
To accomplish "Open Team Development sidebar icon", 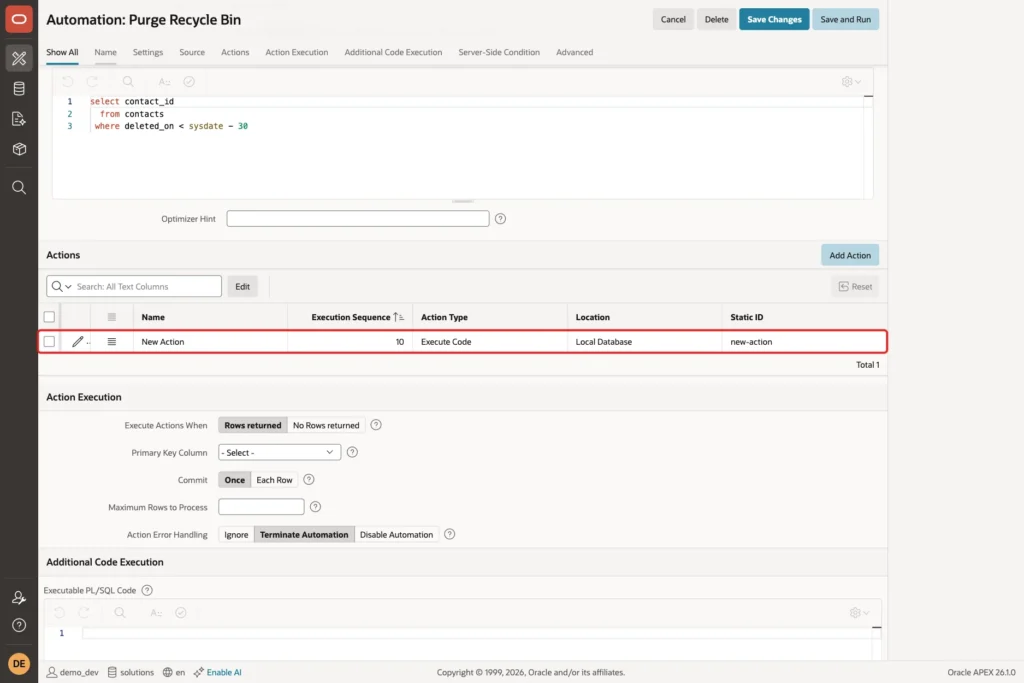I will tap(19, 119).
